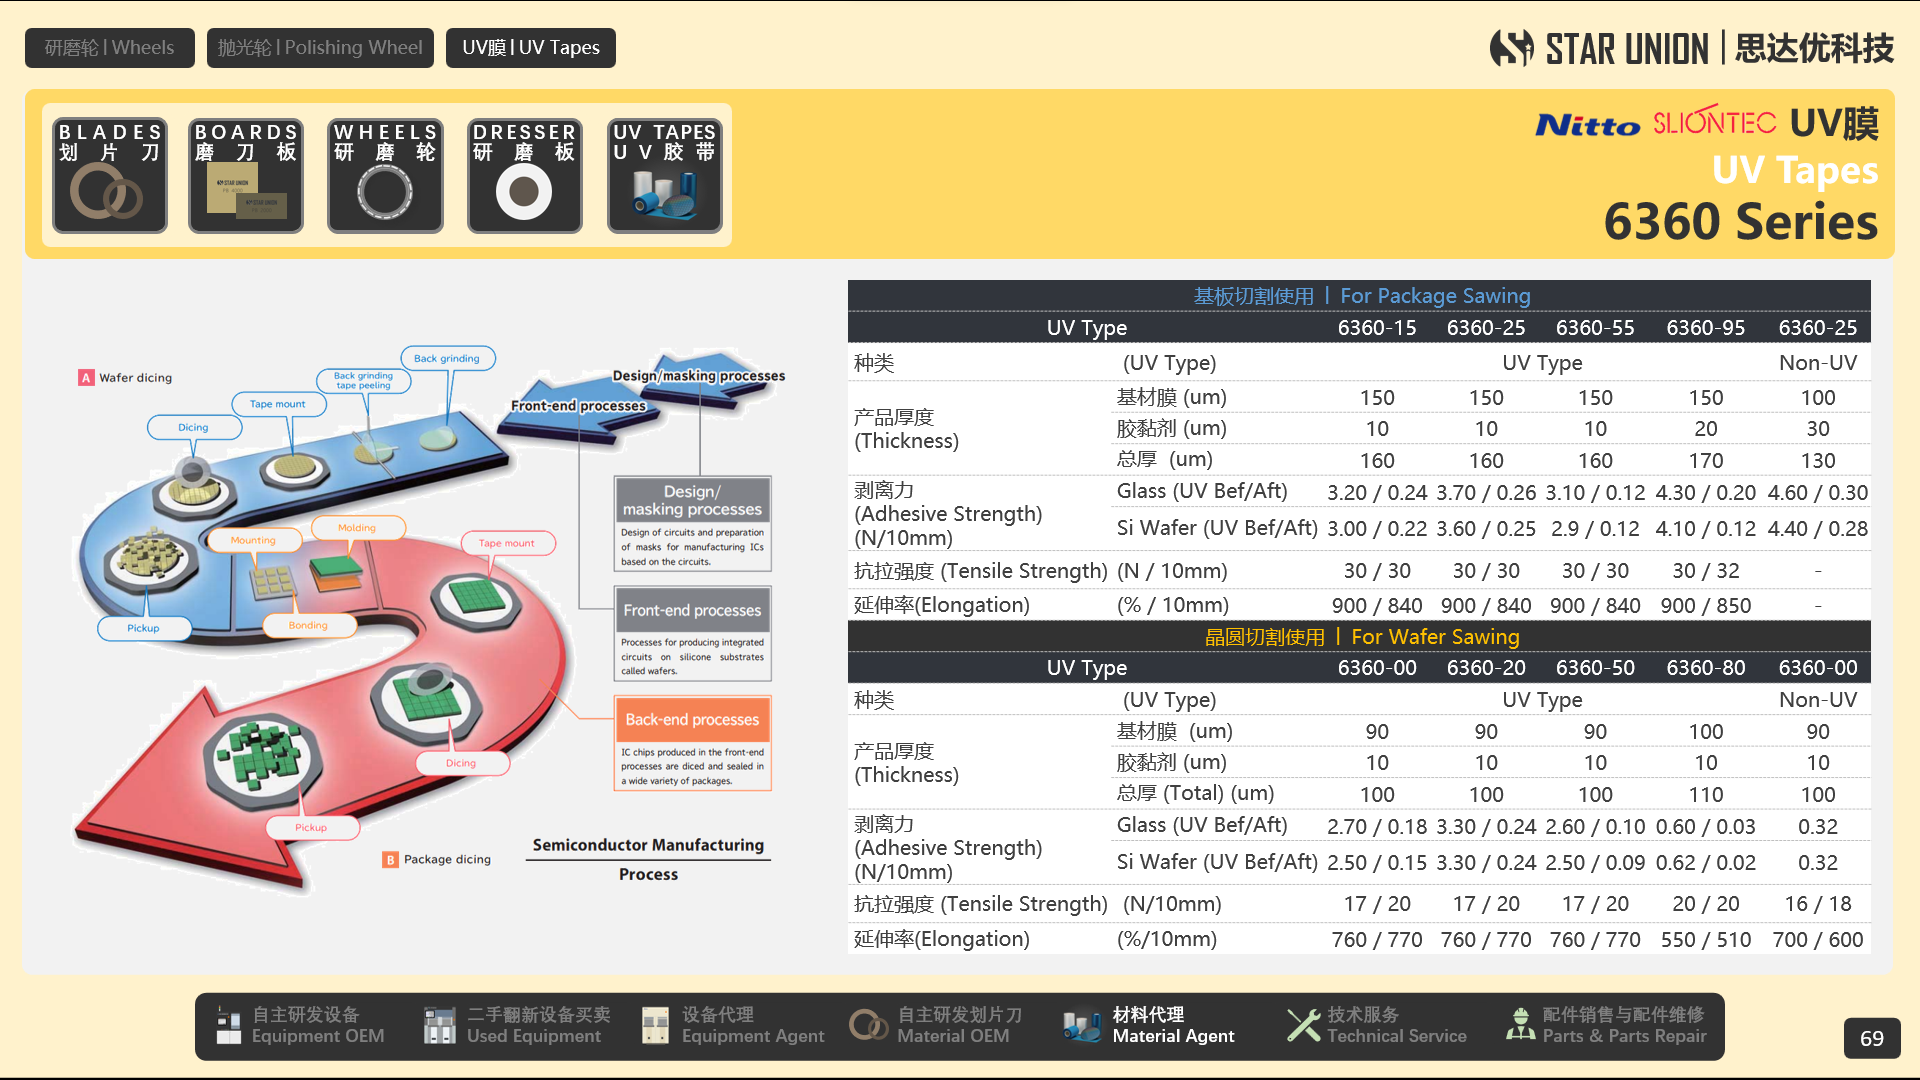Click the Equipment Agent icon
Viewport: 1920px width, 1080px height.
coord(655,1026)
